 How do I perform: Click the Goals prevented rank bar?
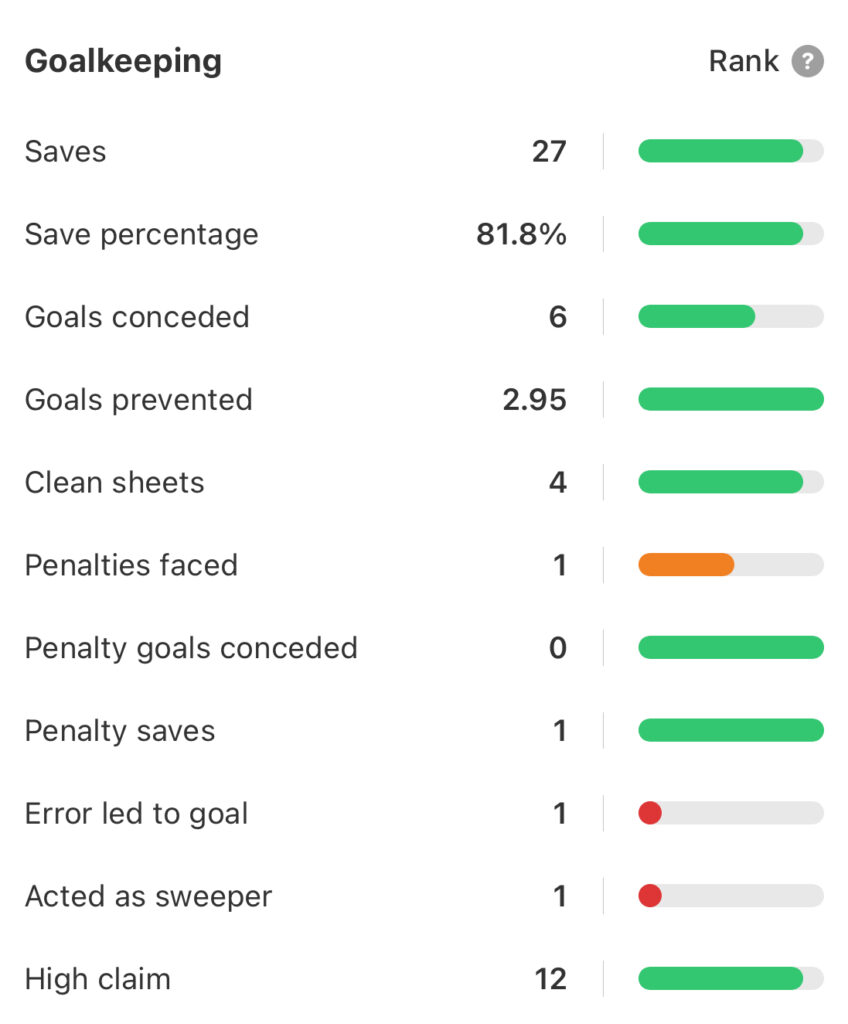point(731,400)
